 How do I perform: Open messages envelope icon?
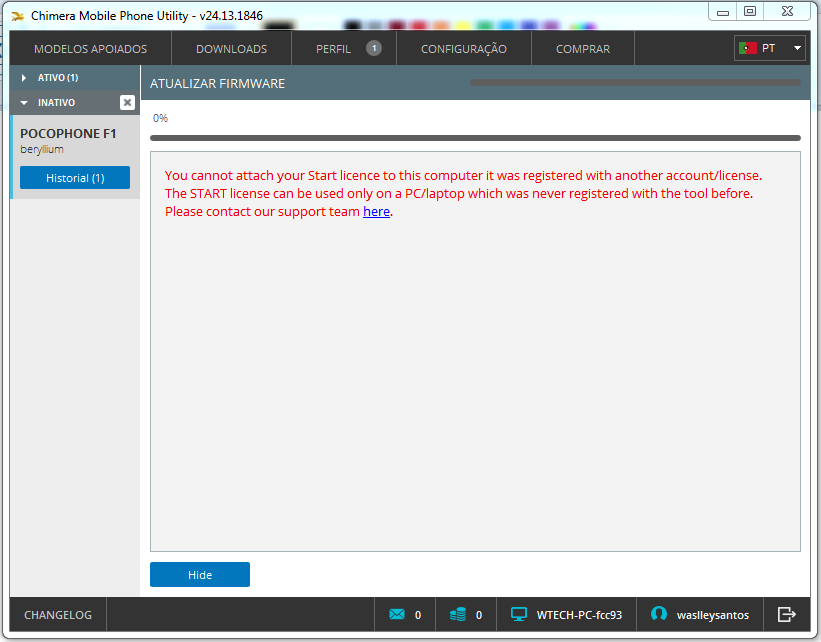click(397, 614)
